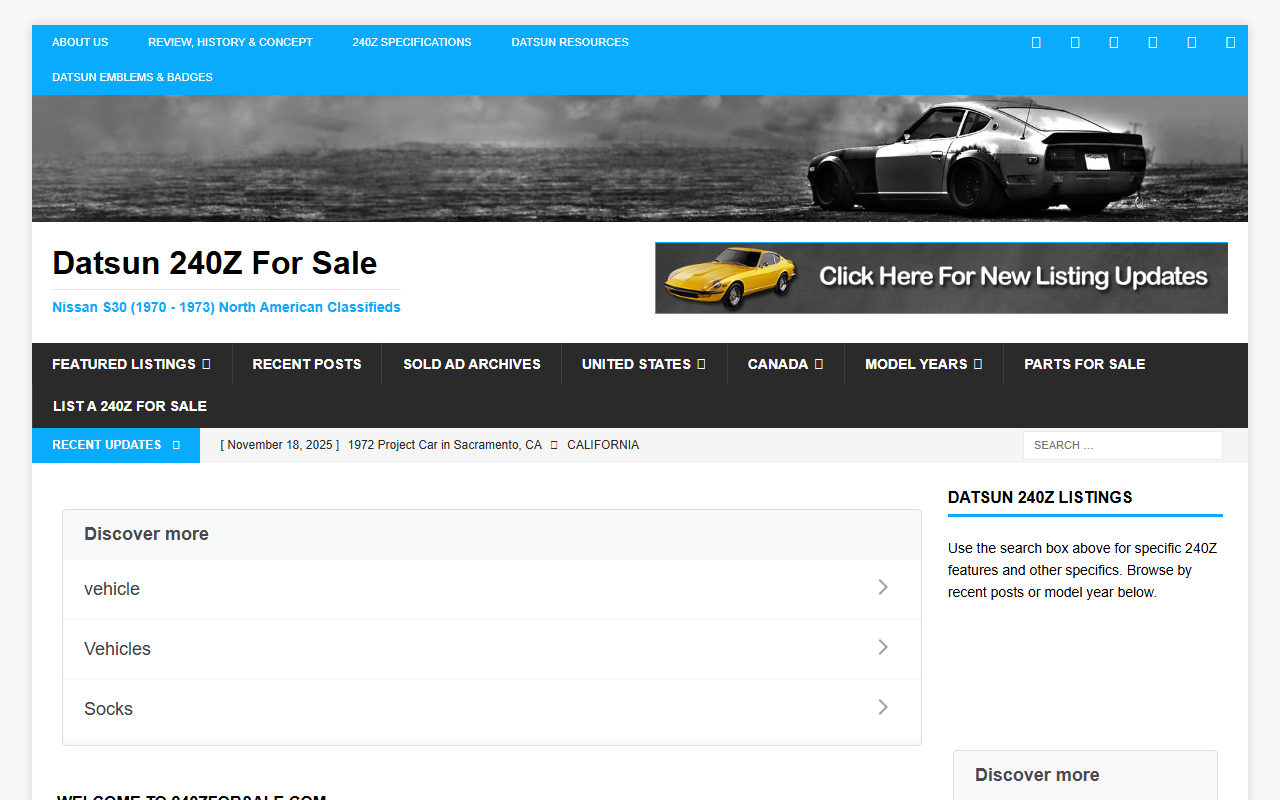The image size is (1280, 800).
Task: Expand the United States menu
Action: [644, 364]
